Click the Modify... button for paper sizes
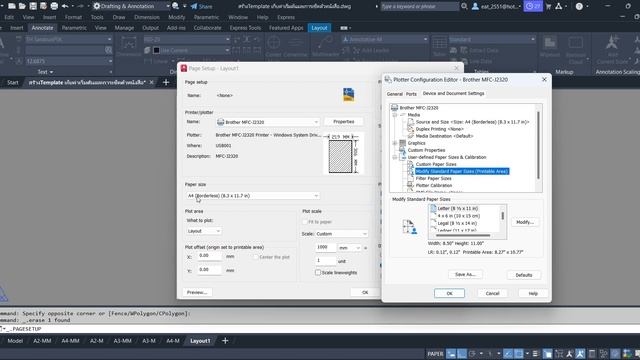The height and width of the screenshot is (360, 640). [x=525, y=222]
